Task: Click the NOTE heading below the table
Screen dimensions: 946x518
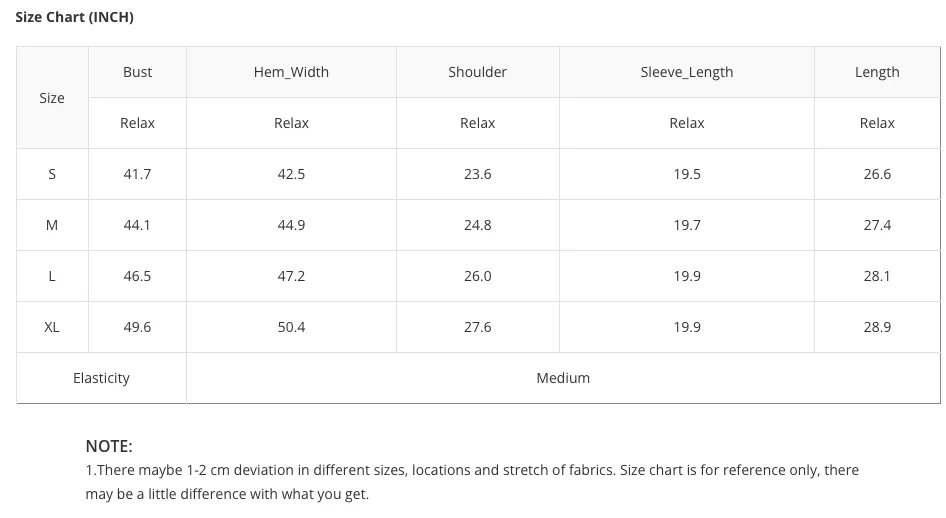Action: click(x=109, y=446)
